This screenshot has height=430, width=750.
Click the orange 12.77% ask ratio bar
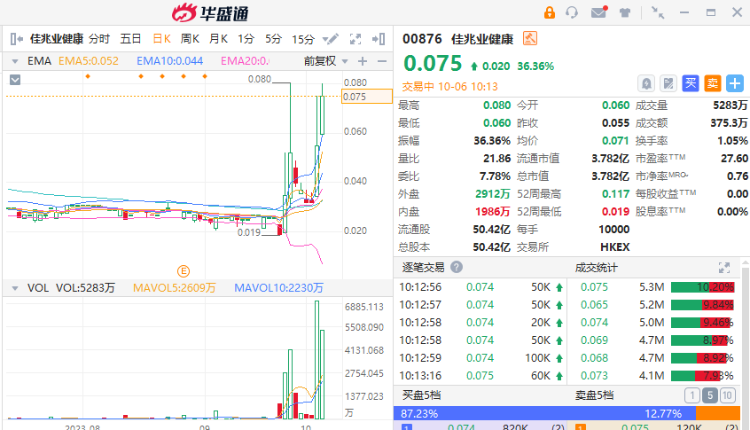tap(718, 413)
